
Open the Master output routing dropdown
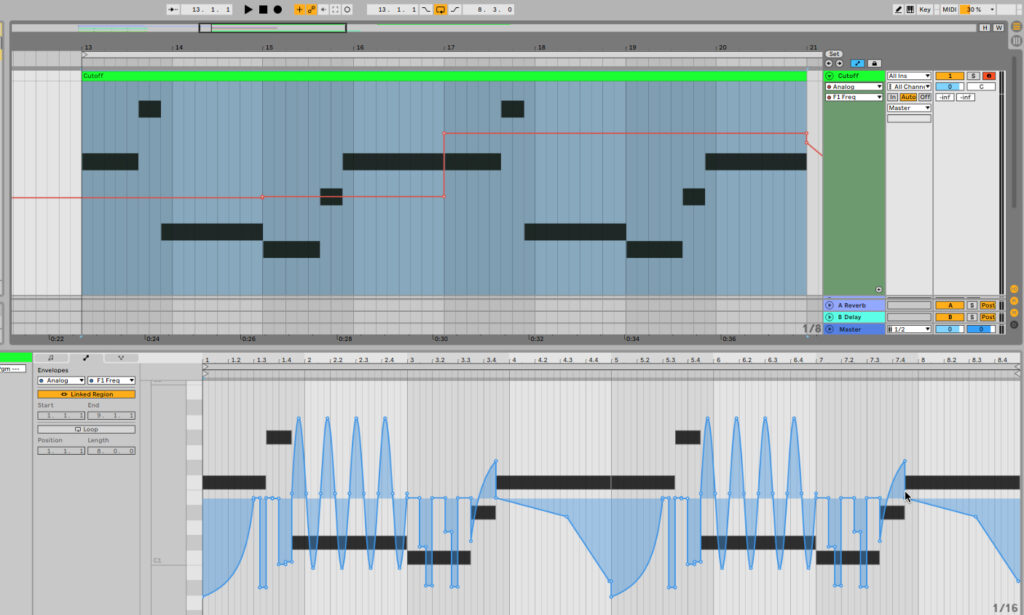coord(908,108)
